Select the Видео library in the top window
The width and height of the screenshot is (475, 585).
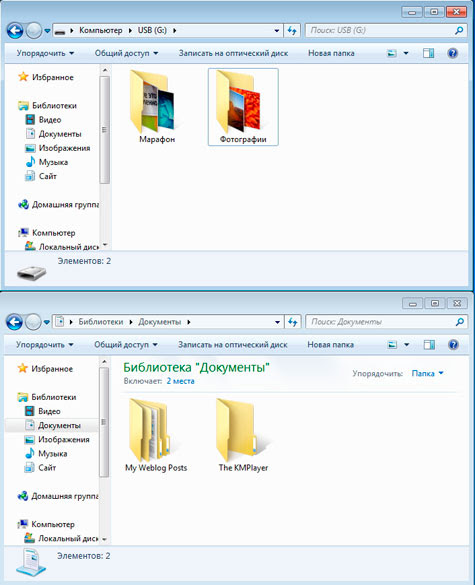(x=43, y=120)
